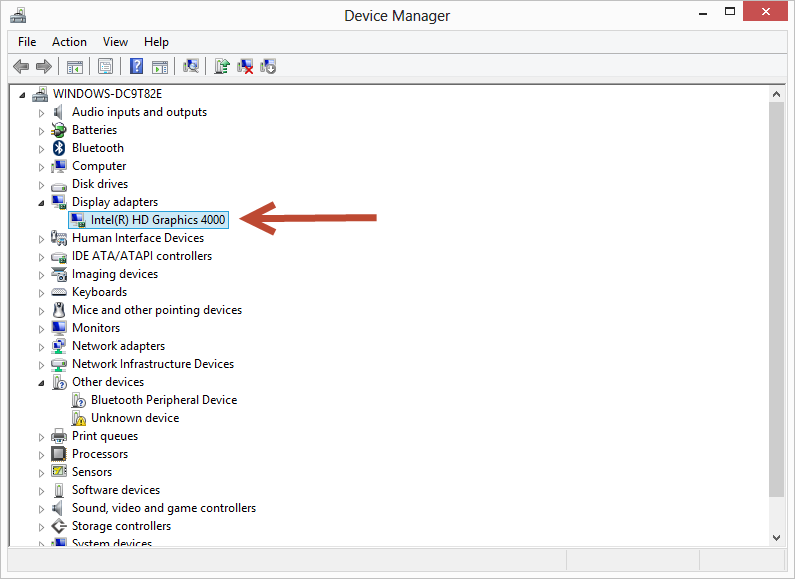Select Intel(R) HD Graphics 4000 device
795x579 pixels.
[158, 220]
